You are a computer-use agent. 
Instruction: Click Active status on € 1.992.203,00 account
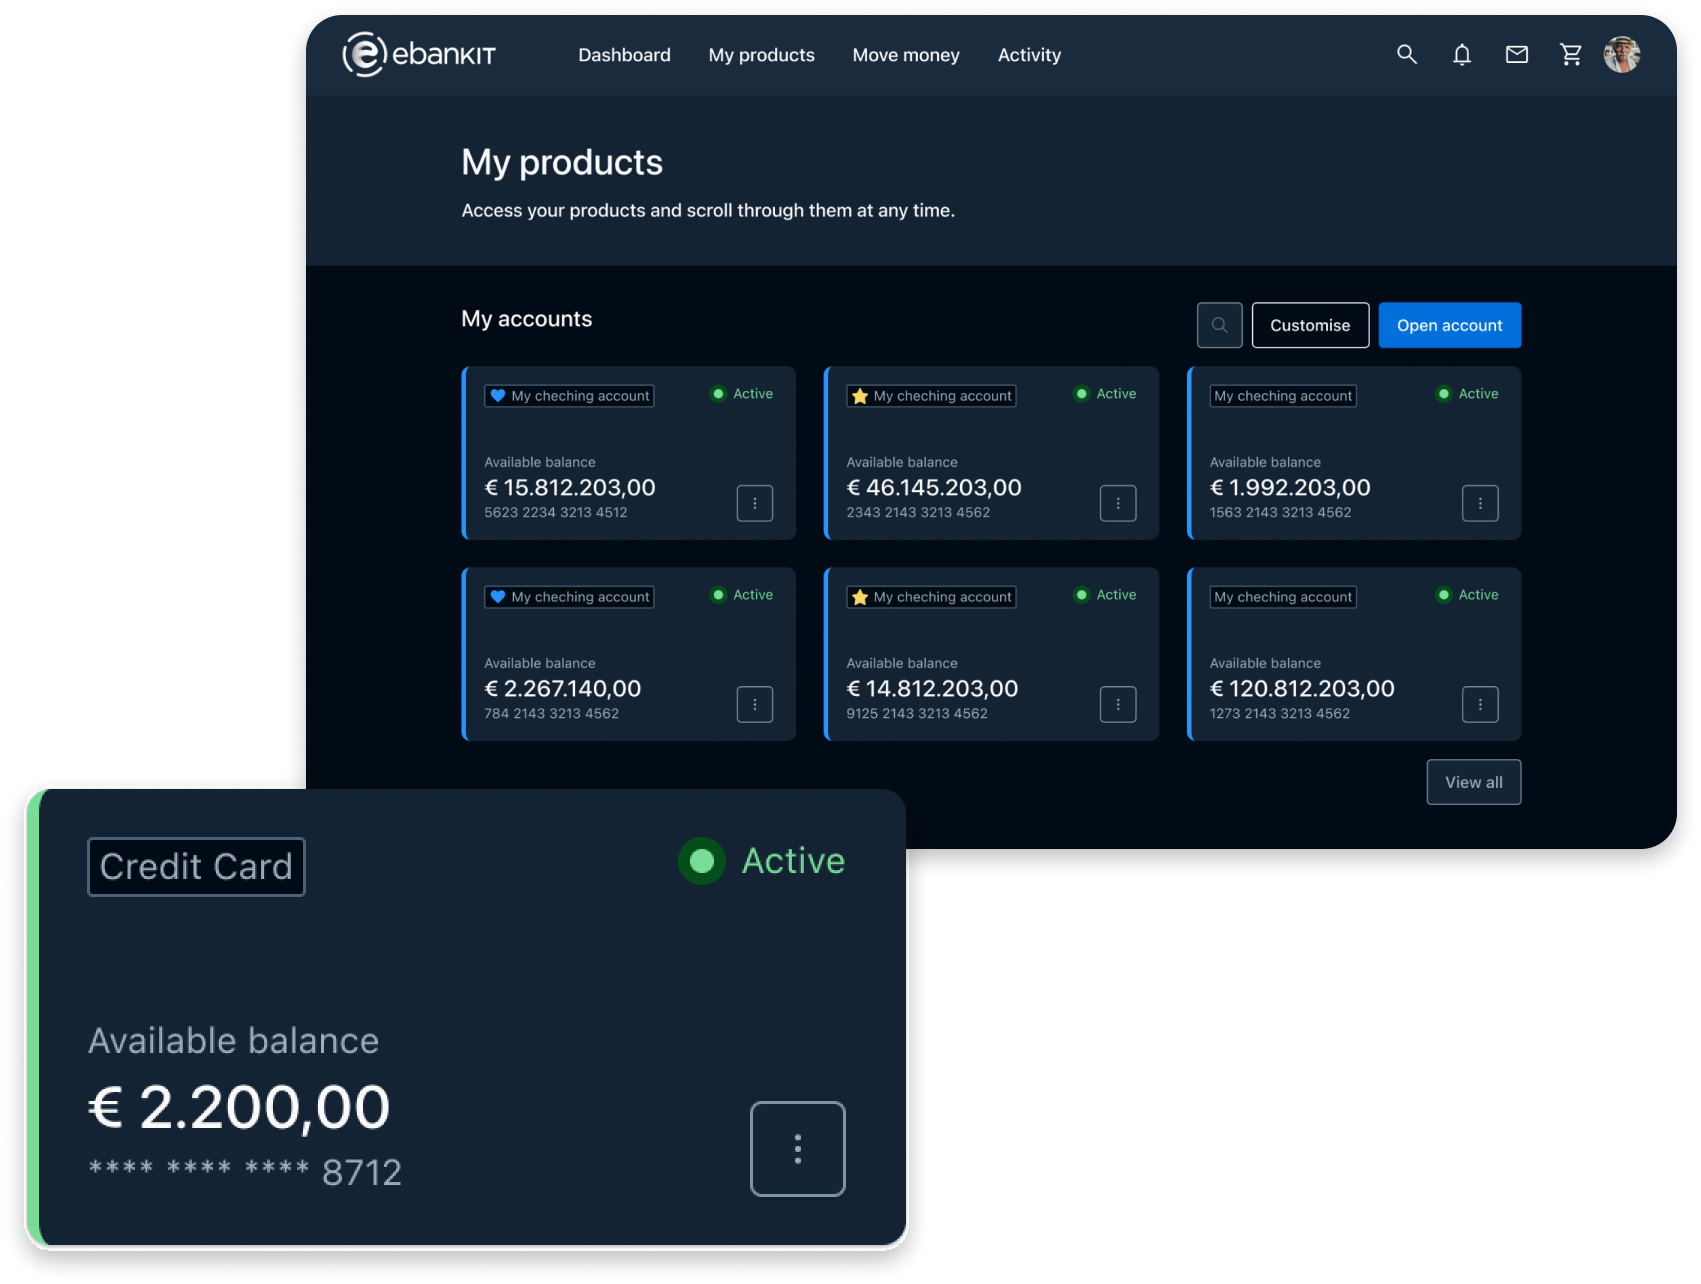click(1467, 394)
